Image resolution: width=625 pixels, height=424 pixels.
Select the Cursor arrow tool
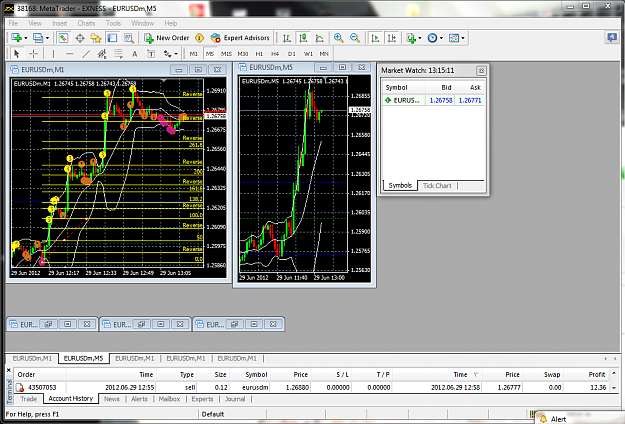point(17,53)
